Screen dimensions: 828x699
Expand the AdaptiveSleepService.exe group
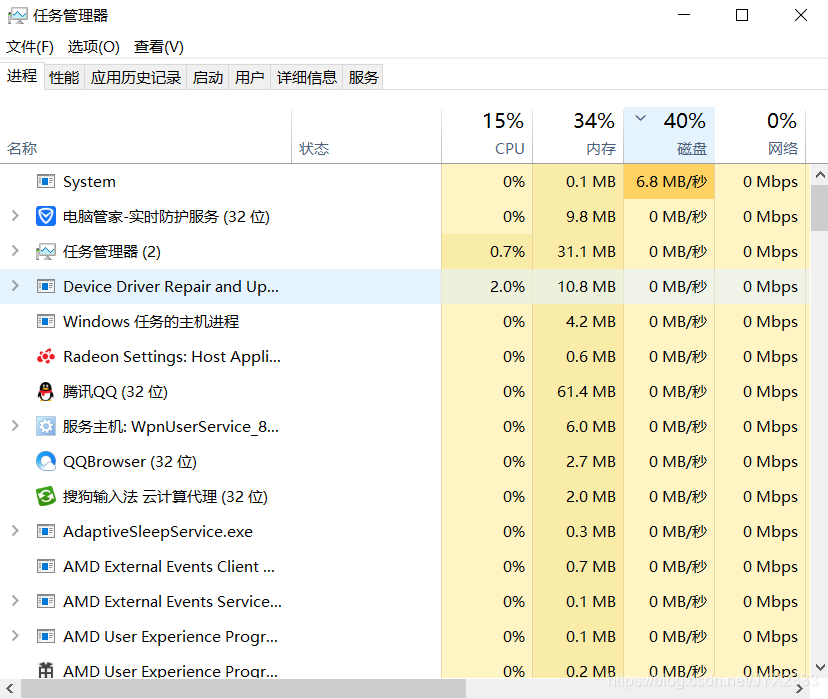tap(15, 531)
